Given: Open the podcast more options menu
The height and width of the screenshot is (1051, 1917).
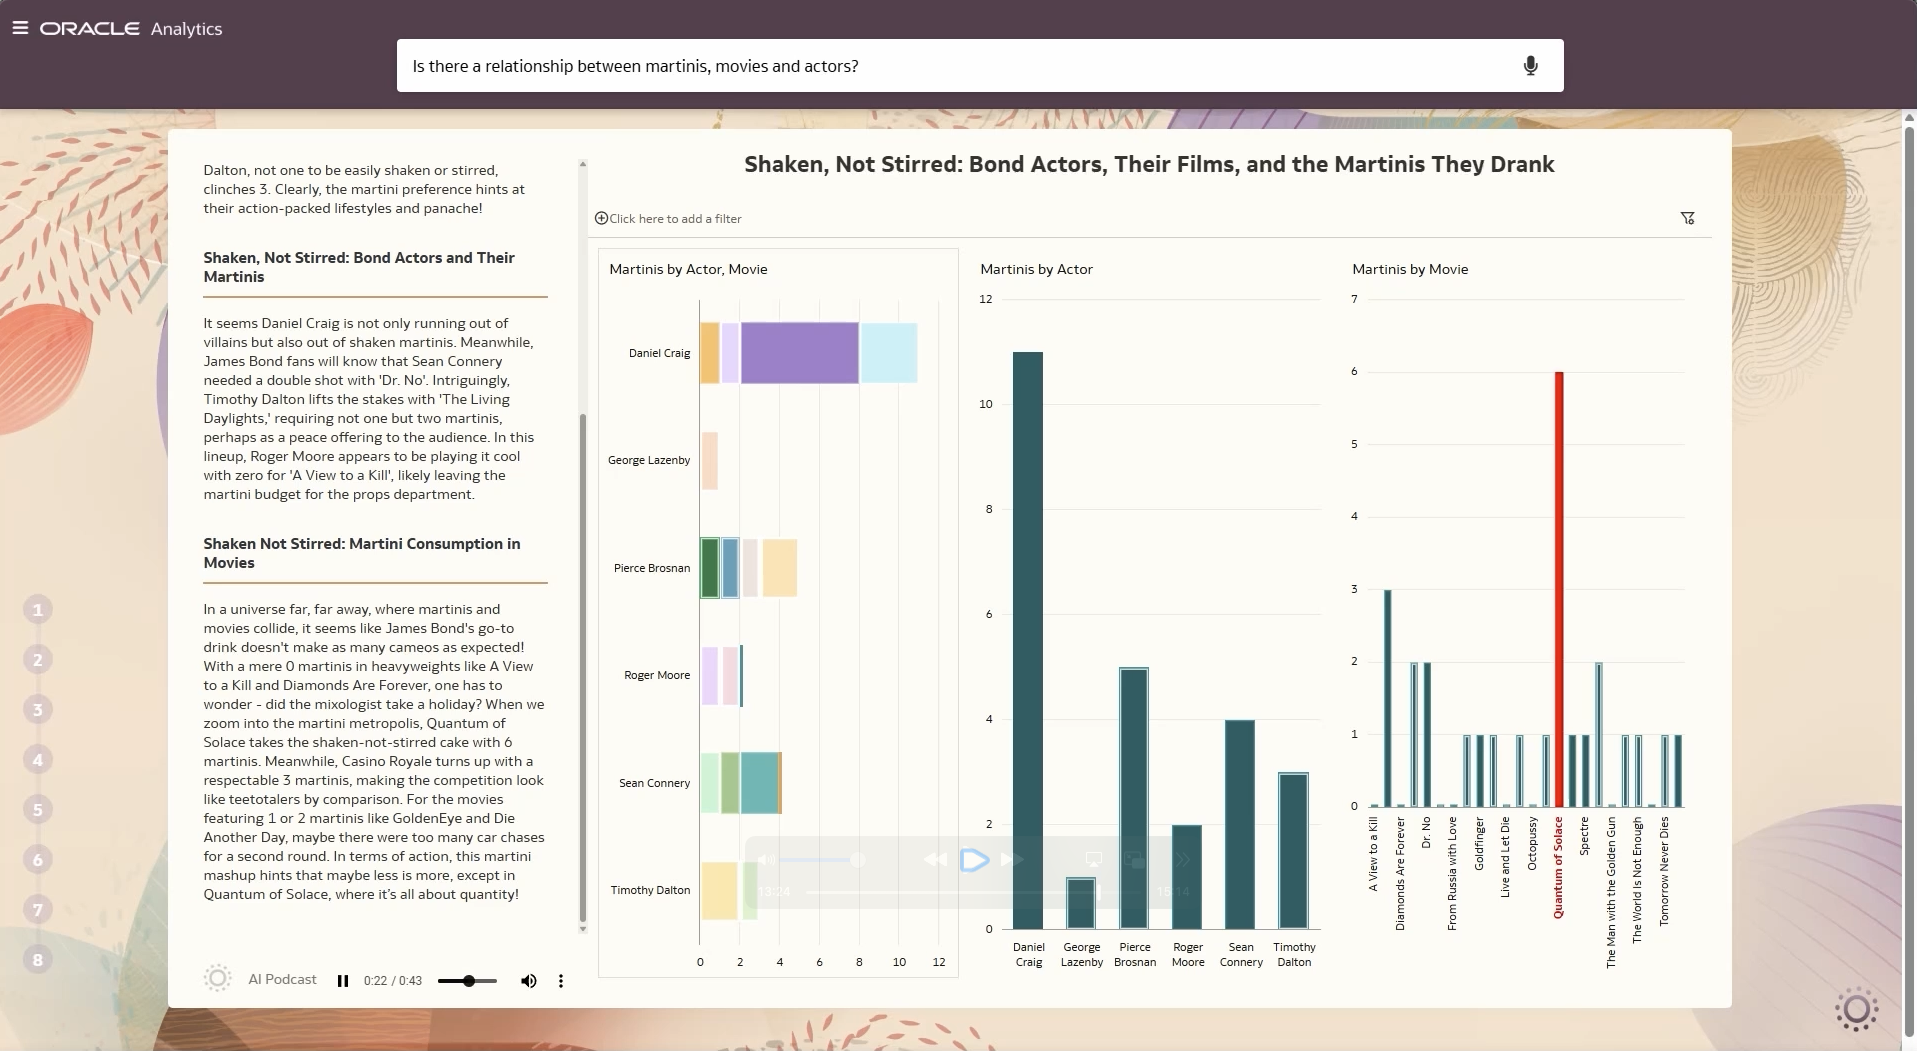Looking at the screenshot, I should tap(561, 981).
